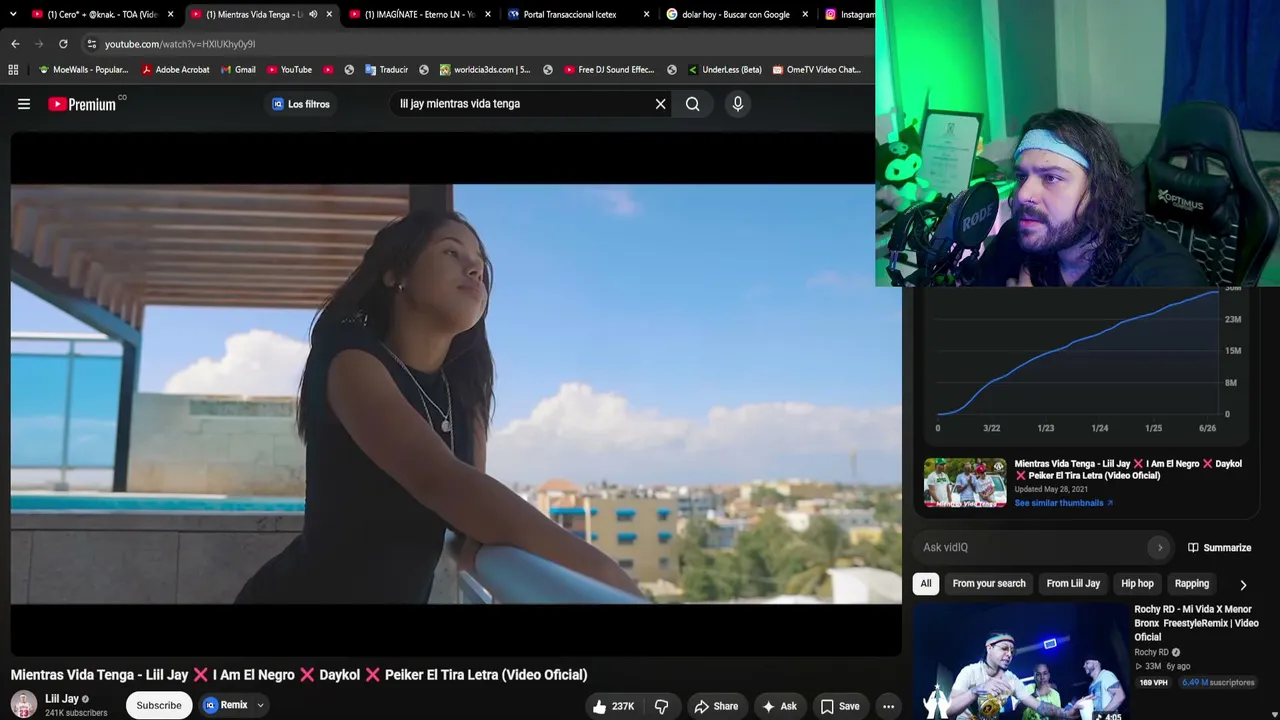Open site information icon in address bar

click(x=91, y=44)
